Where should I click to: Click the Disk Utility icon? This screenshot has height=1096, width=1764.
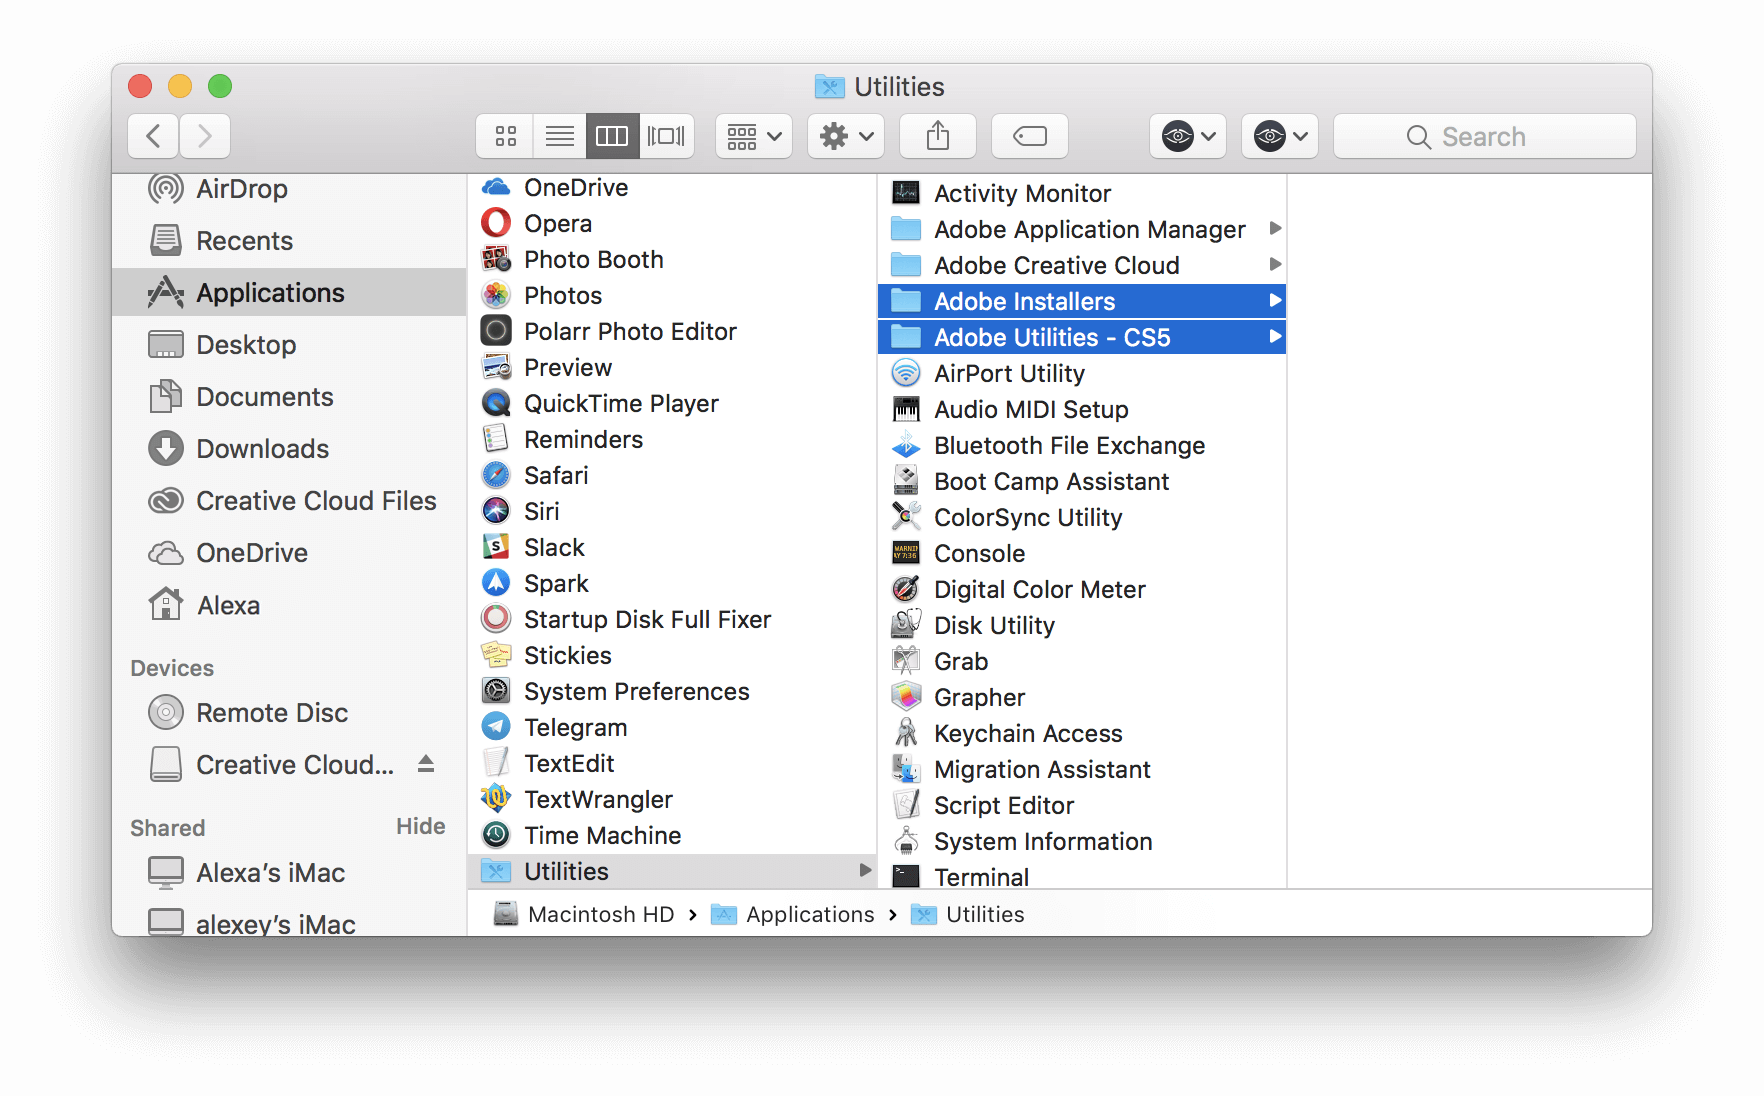point(906,625)
